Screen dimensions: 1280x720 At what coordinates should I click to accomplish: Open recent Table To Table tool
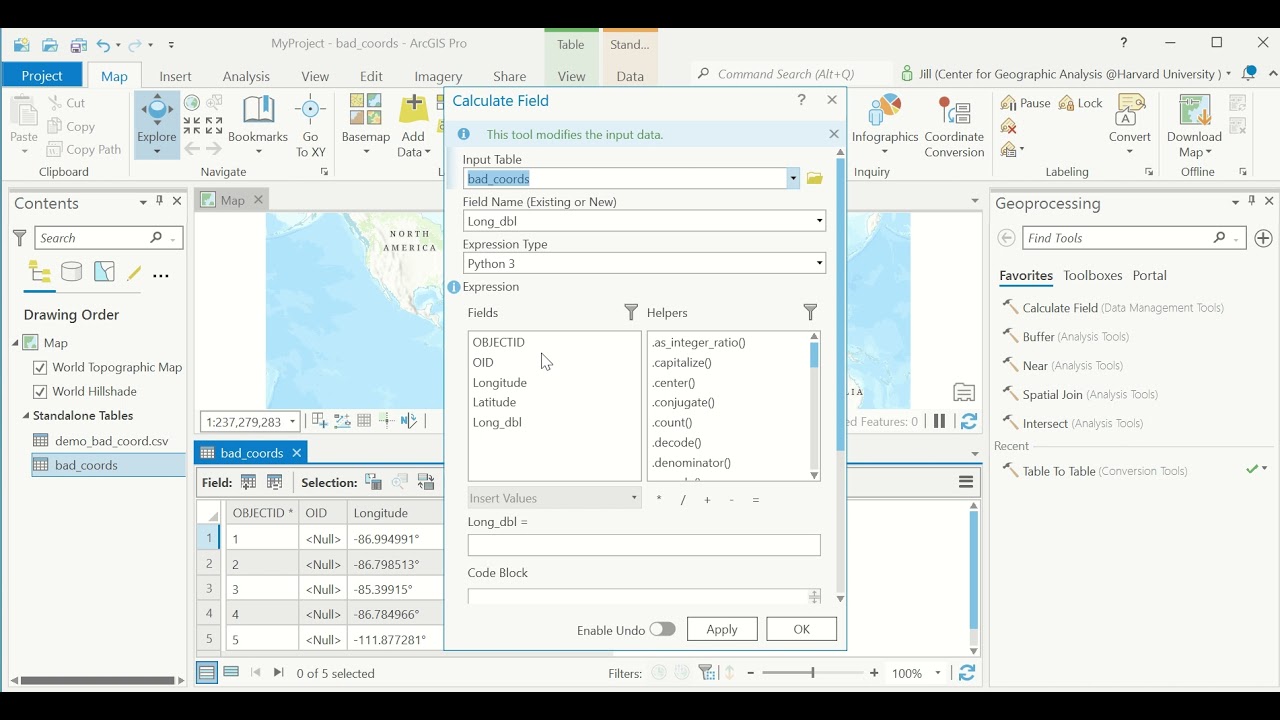(x=1095, y=471)
